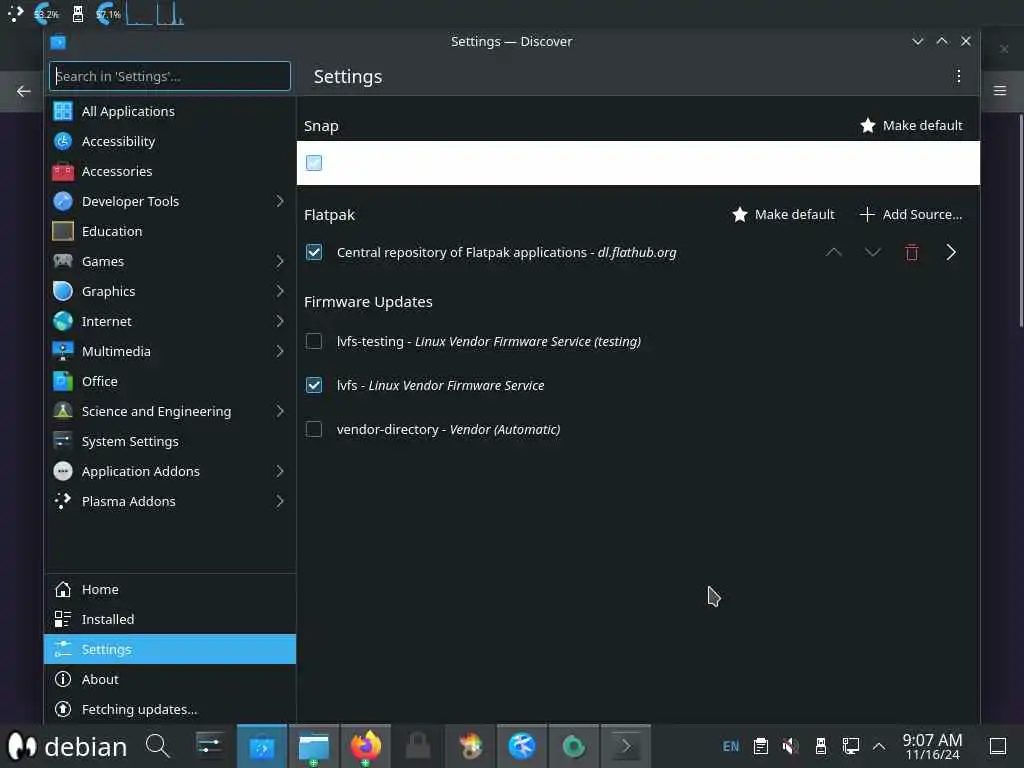Make Snap the default source
The image size is (1024, 768).
tap(911, 125)
